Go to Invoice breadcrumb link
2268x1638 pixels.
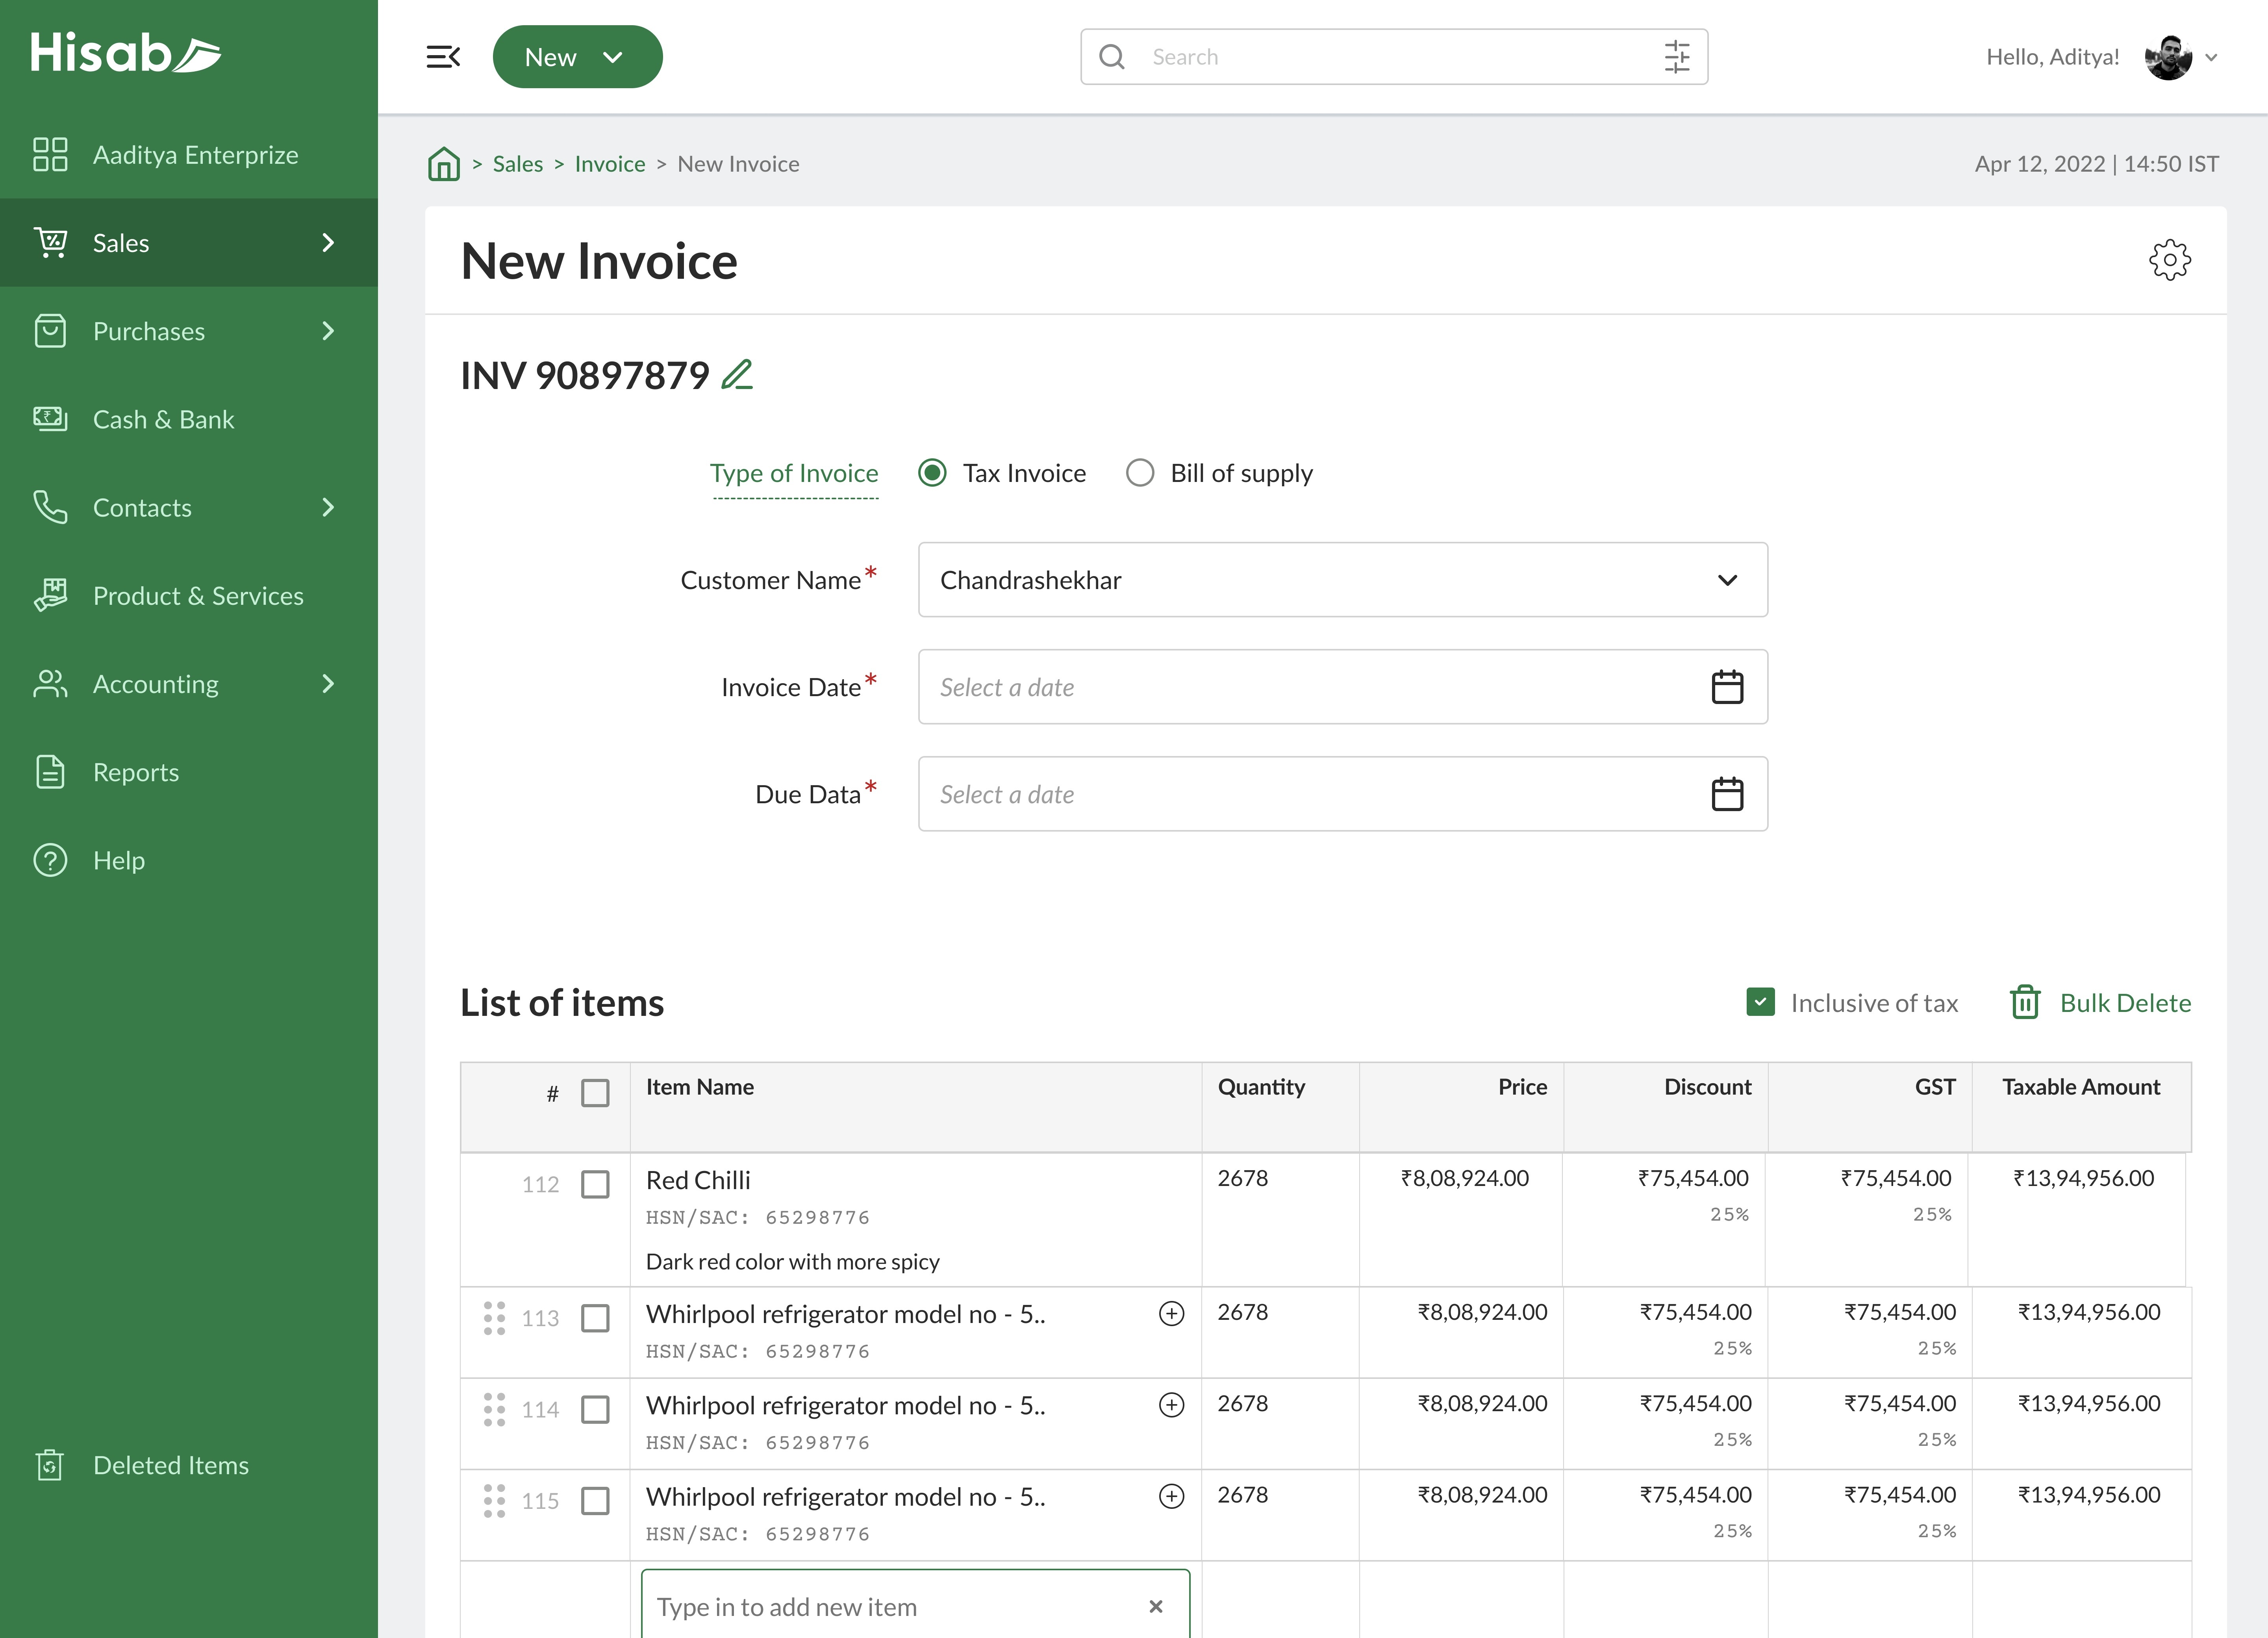pos(609,164)
